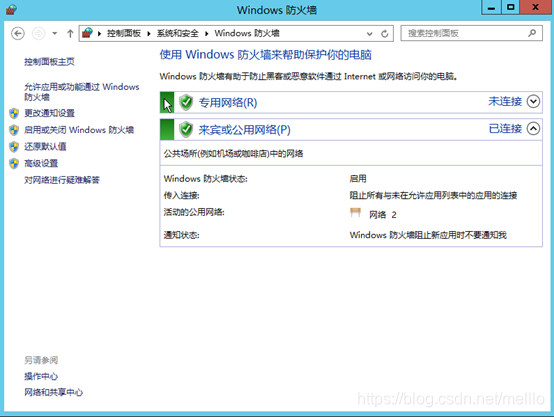This screenshot has height=417, width=554.
Task: Click 网络 2 network name
Action: coord(383,215)
